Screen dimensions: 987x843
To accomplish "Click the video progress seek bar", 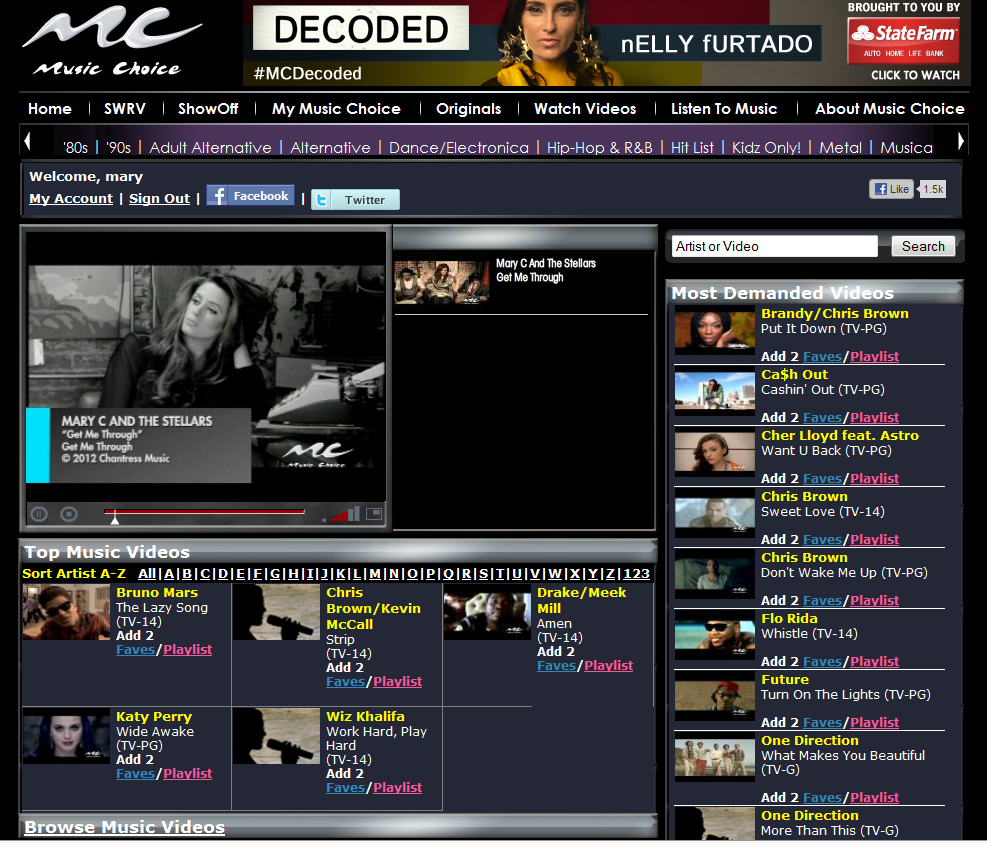I will tap(205, 512).
